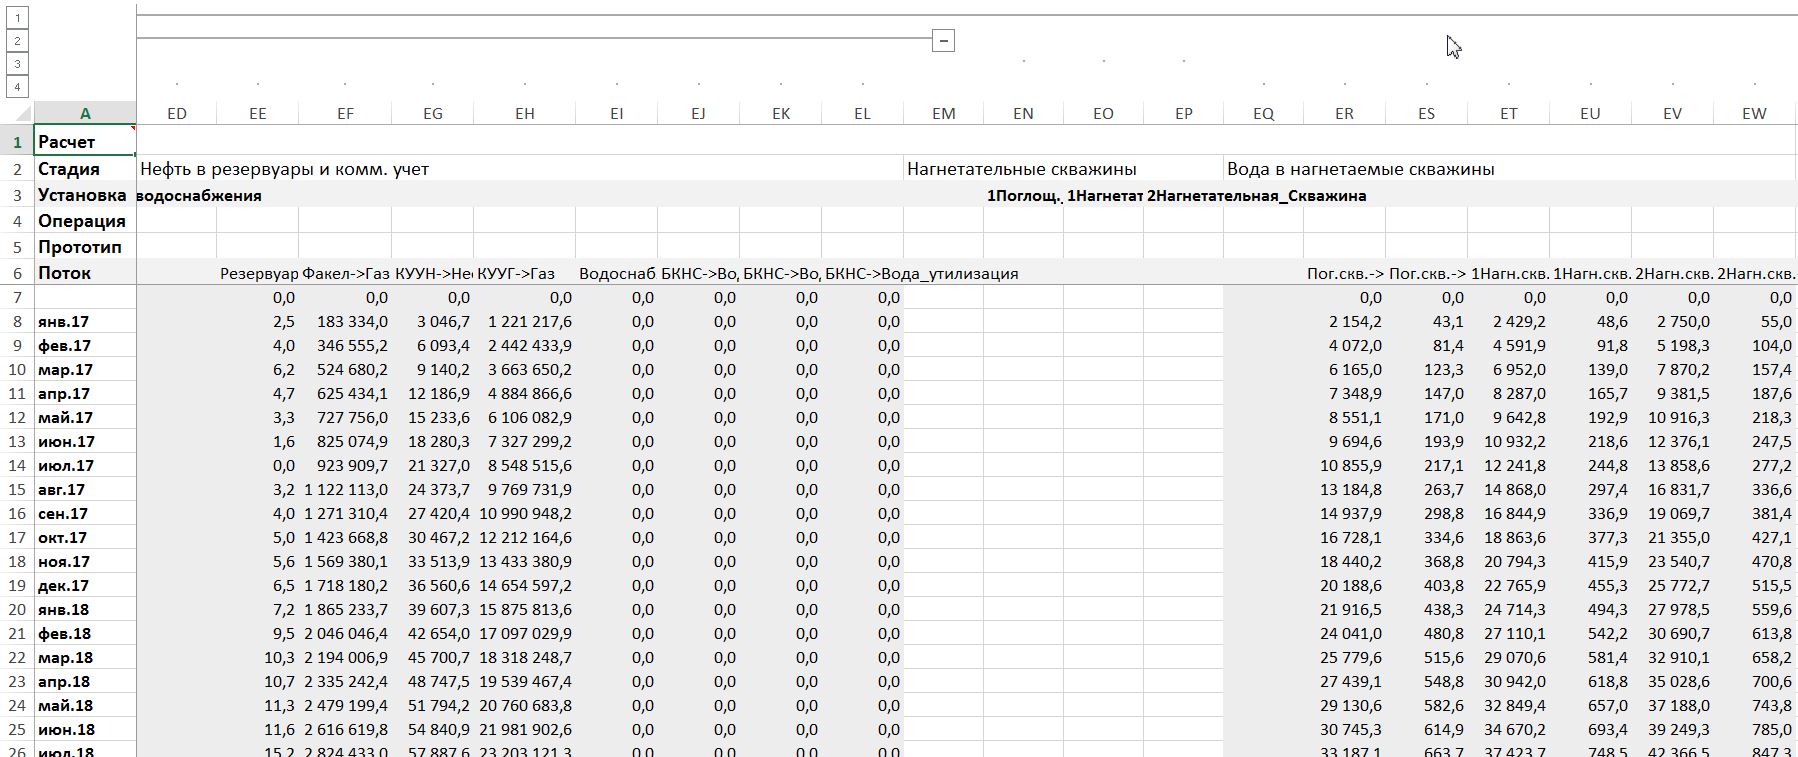Click the 'КУУГ->Газ' flow header cell
Screen dimensions: 1798x757
click(x=516, y=273)
